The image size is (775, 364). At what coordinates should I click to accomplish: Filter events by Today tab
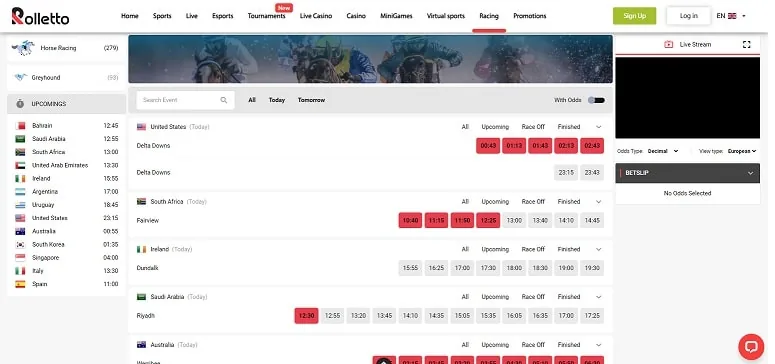tap(277, 100)
